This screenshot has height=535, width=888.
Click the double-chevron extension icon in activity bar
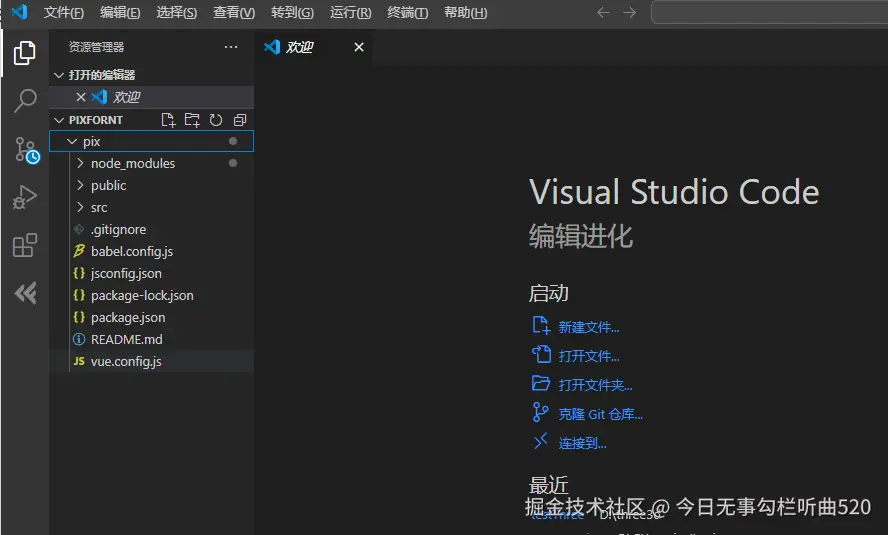[25, 293]
